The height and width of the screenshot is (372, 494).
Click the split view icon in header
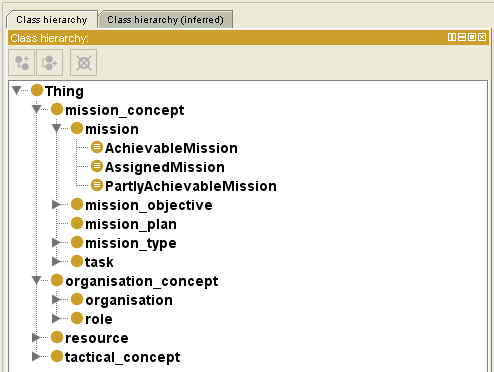tap(452, 37)
